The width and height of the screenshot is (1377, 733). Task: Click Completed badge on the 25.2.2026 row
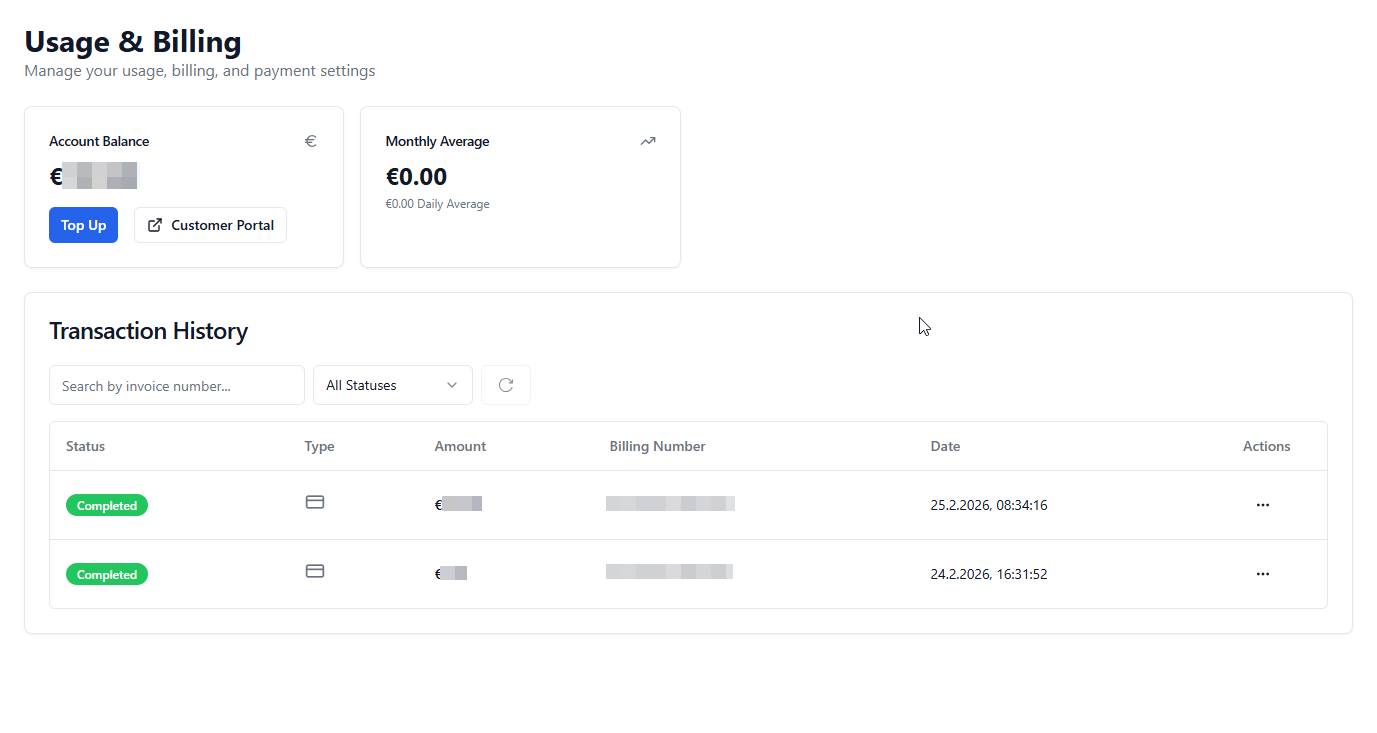coord(107,505)
